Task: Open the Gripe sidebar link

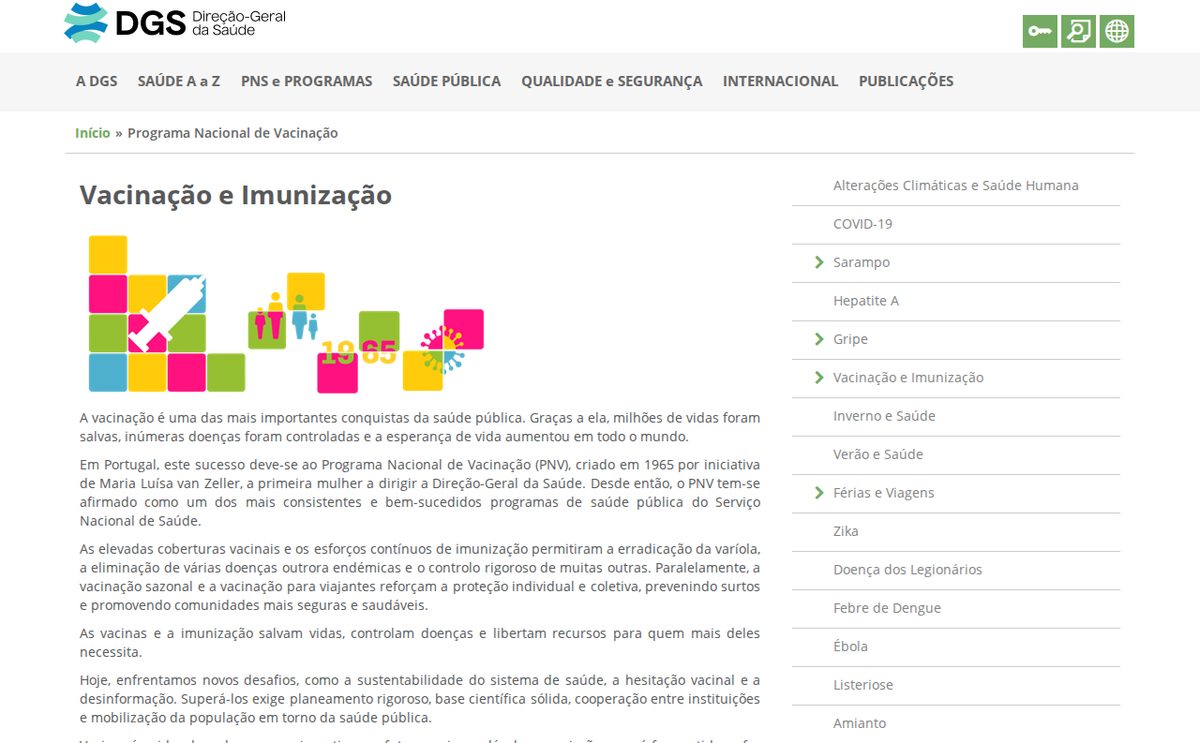Action: tap(851, 339)
